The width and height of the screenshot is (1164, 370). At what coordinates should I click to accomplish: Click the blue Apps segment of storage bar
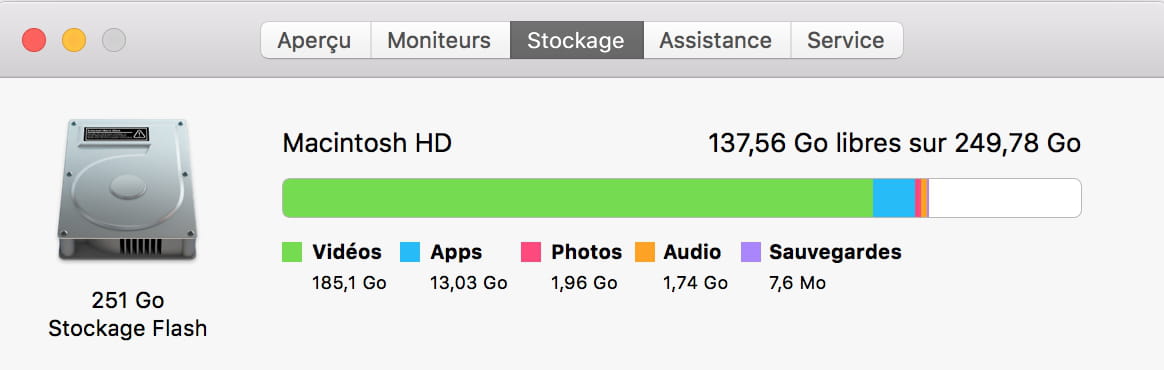894,198
